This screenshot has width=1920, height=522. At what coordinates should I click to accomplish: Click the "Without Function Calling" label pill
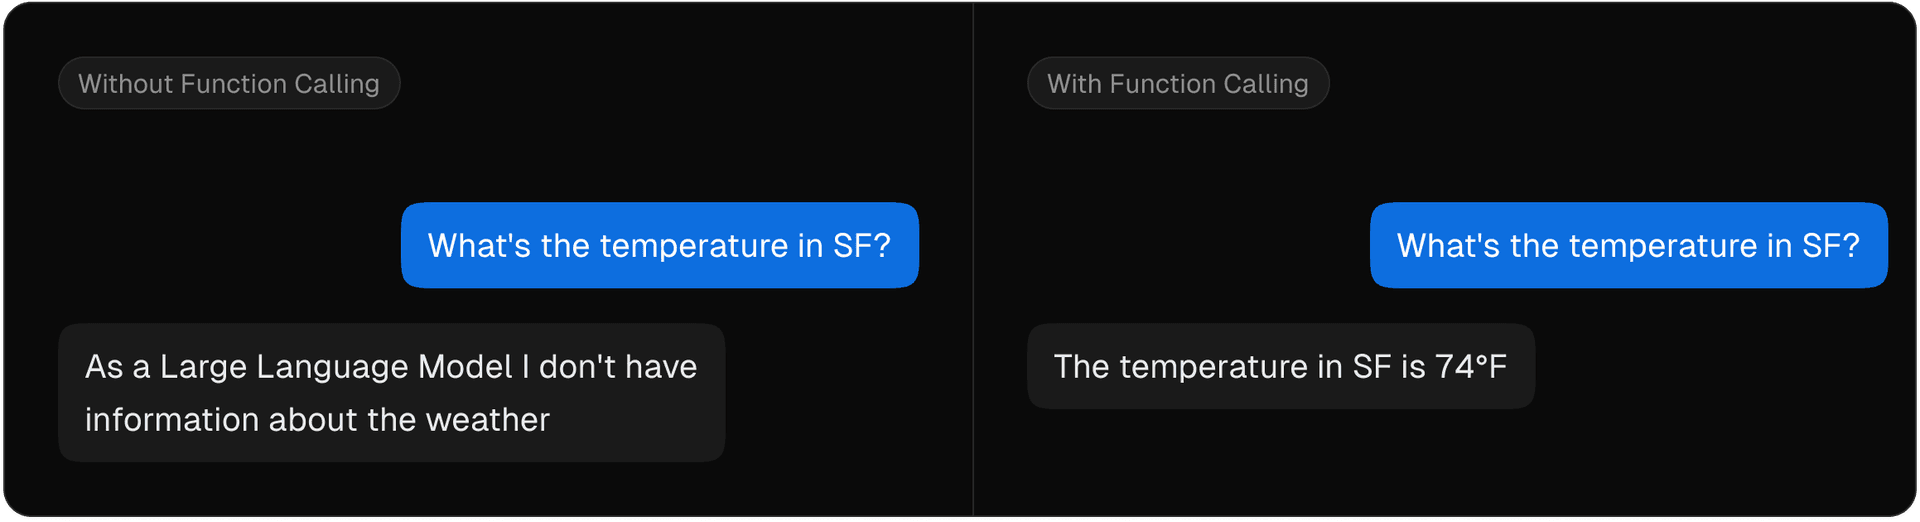click(229, 84)
